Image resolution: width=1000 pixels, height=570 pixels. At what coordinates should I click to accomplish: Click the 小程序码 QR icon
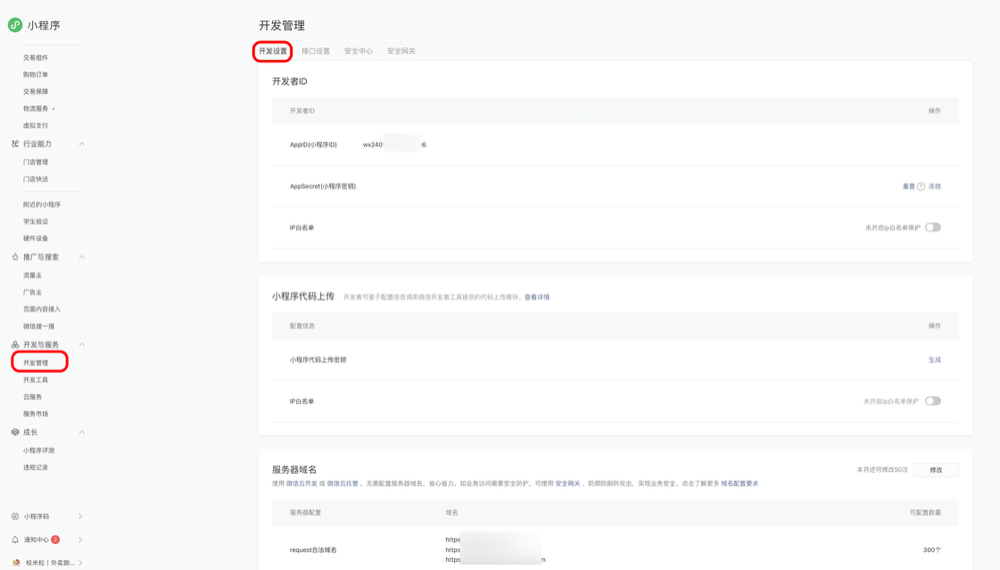click(14, 516)
